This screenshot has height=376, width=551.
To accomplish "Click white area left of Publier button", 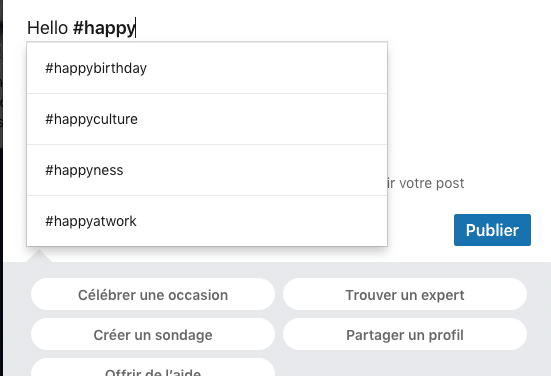I will tap(420, 230).
